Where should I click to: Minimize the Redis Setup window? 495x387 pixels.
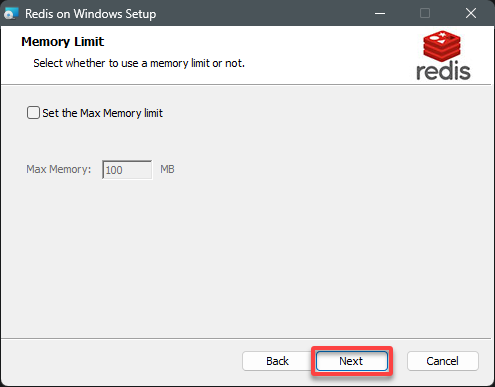(380, 14)
